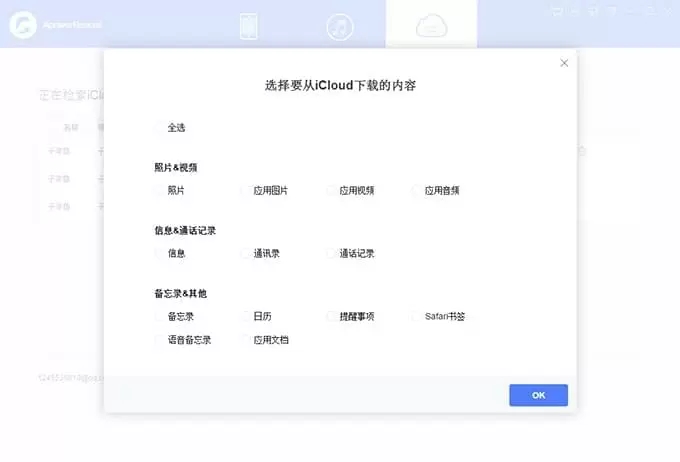
Task: Tick the 语音备忘录 voice memos checkbox
Action: point(160,340)
